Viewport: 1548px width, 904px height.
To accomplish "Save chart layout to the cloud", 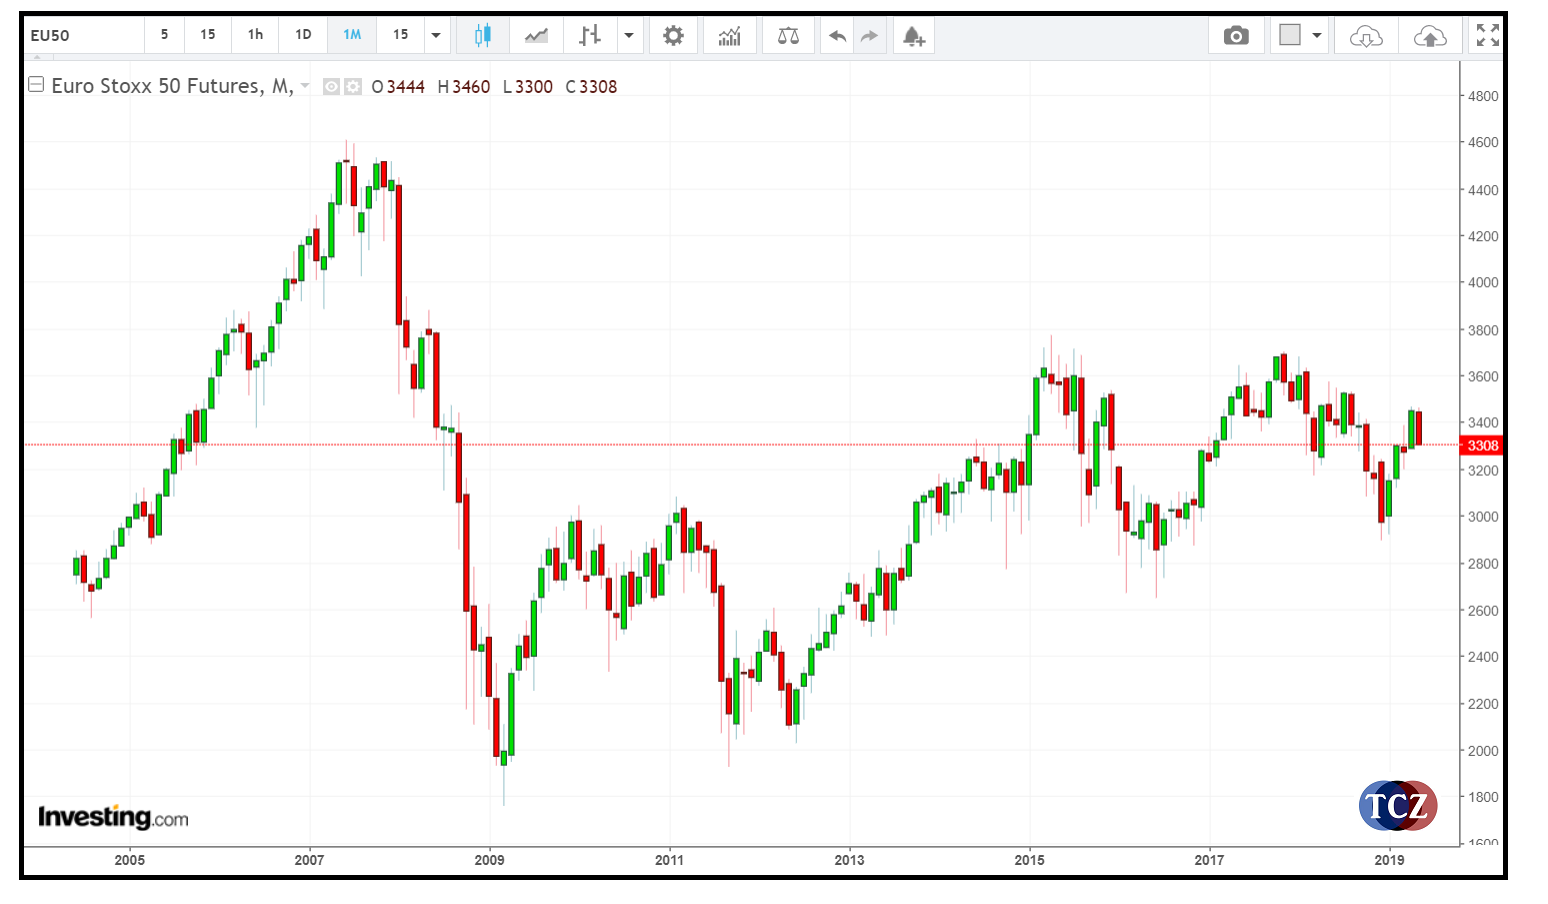I will 1430,36.
